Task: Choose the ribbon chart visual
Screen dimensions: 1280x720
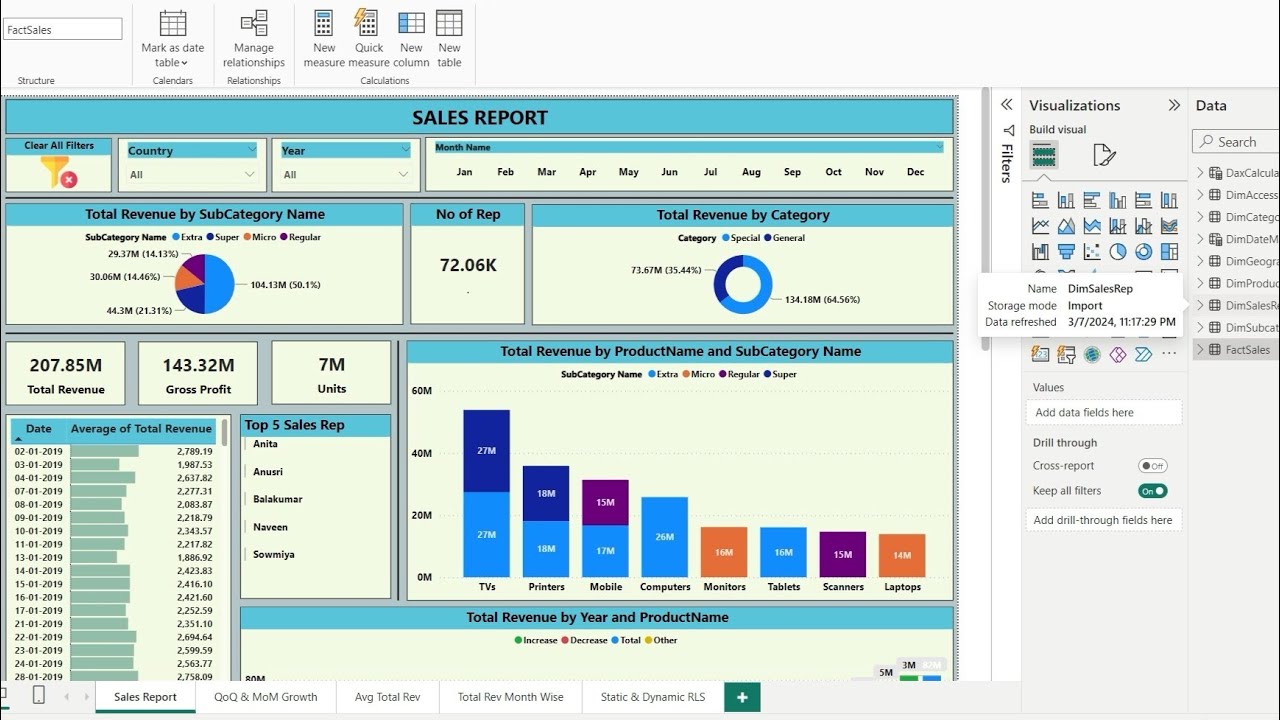Action: (1169, 226)
